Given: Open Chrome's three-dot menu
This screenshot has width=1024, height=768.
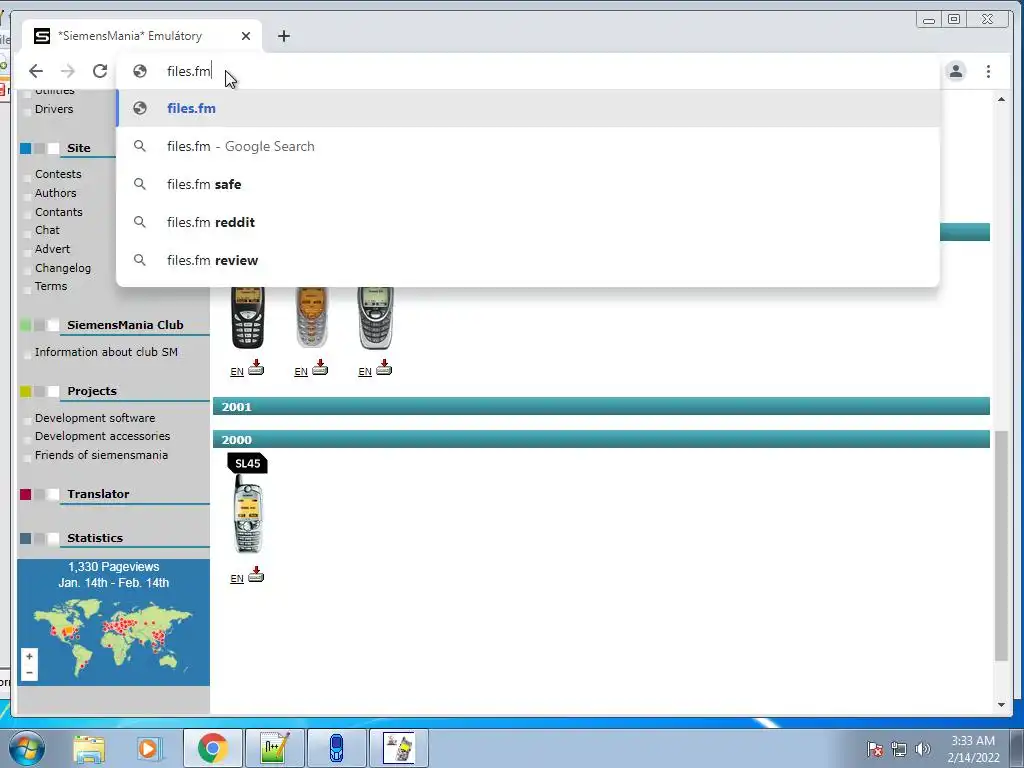Looking at the screenshot, I should 988,71.
